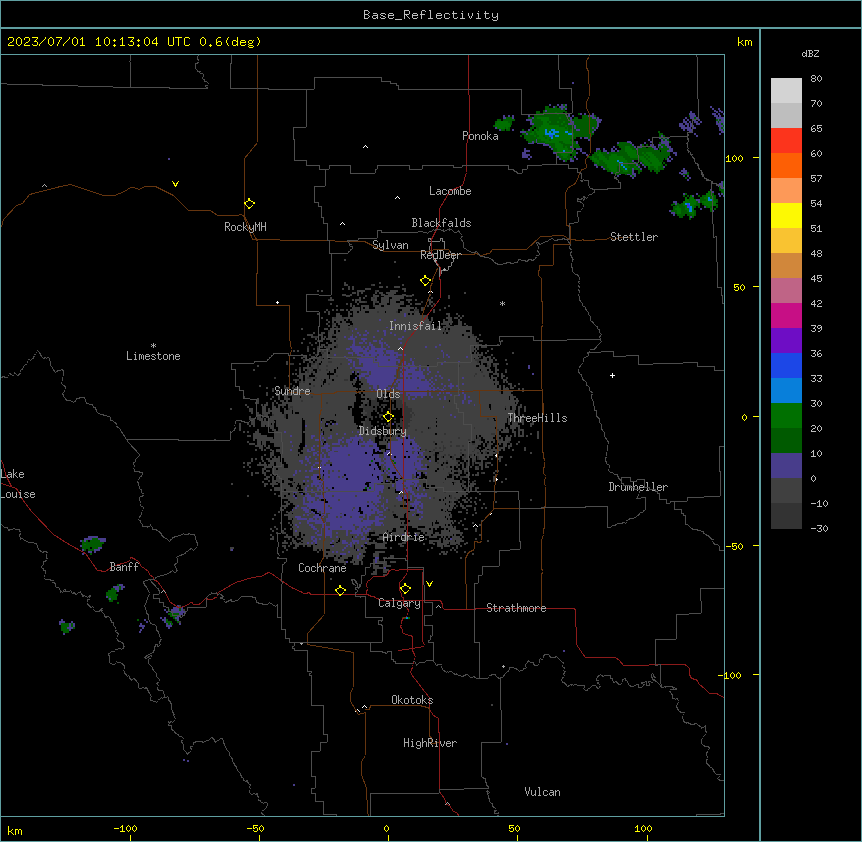Click the bright green legend swatch beside 30
Screen dimensions: 862x842
pos(786,416)
